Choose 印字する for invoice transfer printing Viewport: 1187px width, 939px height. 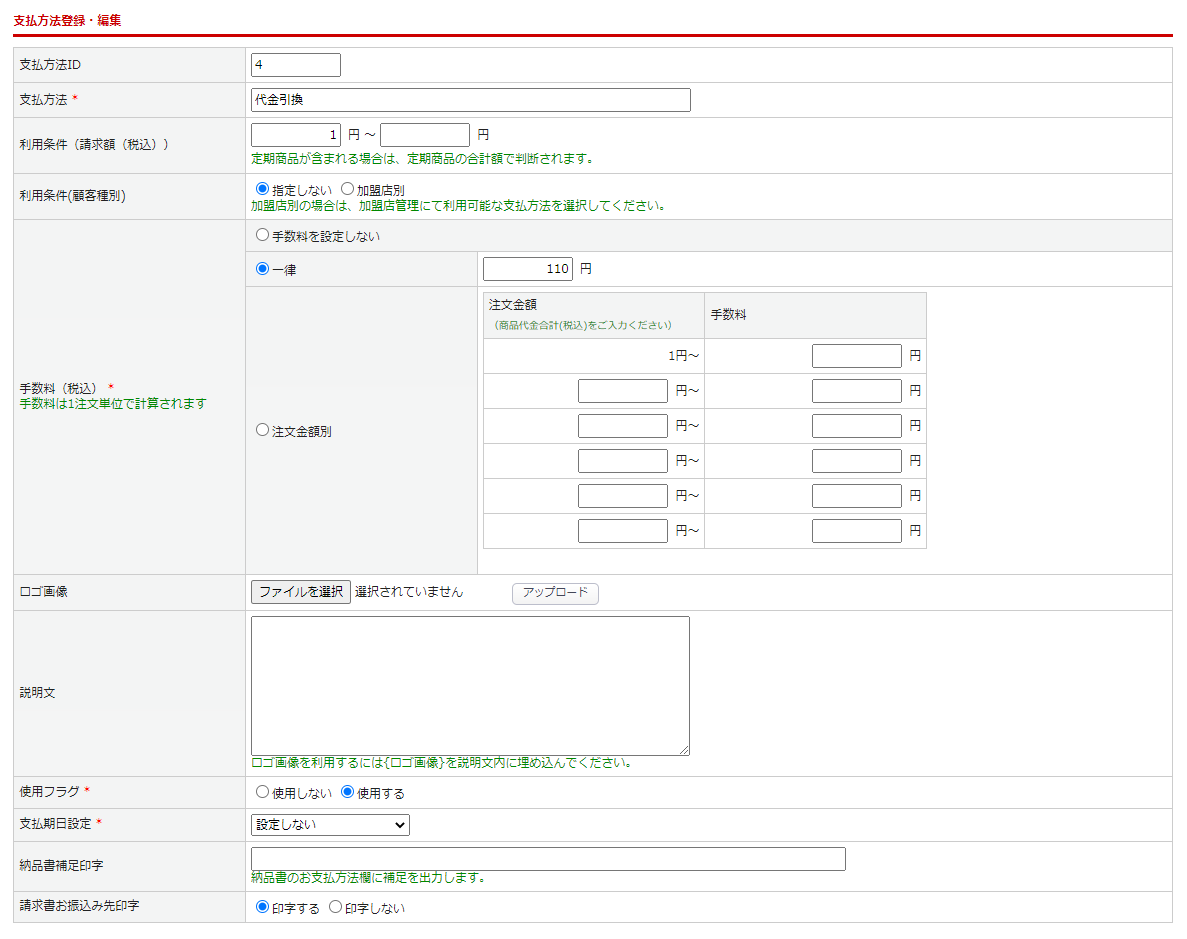[263, 907]
